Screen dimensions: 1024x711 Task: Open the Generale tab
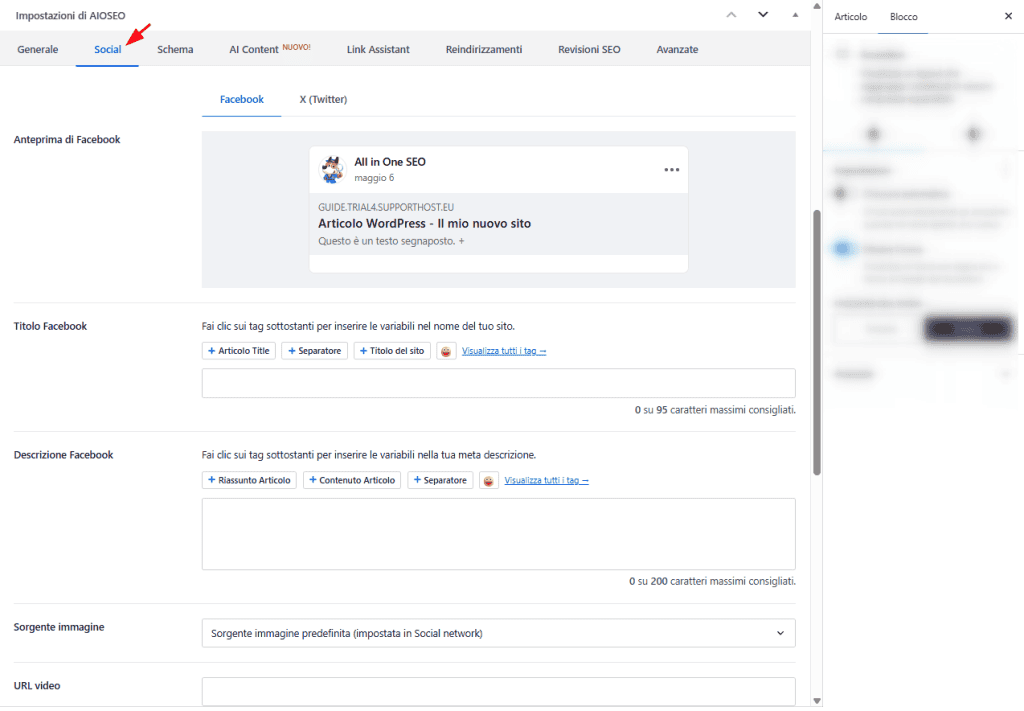coord(37,49)
